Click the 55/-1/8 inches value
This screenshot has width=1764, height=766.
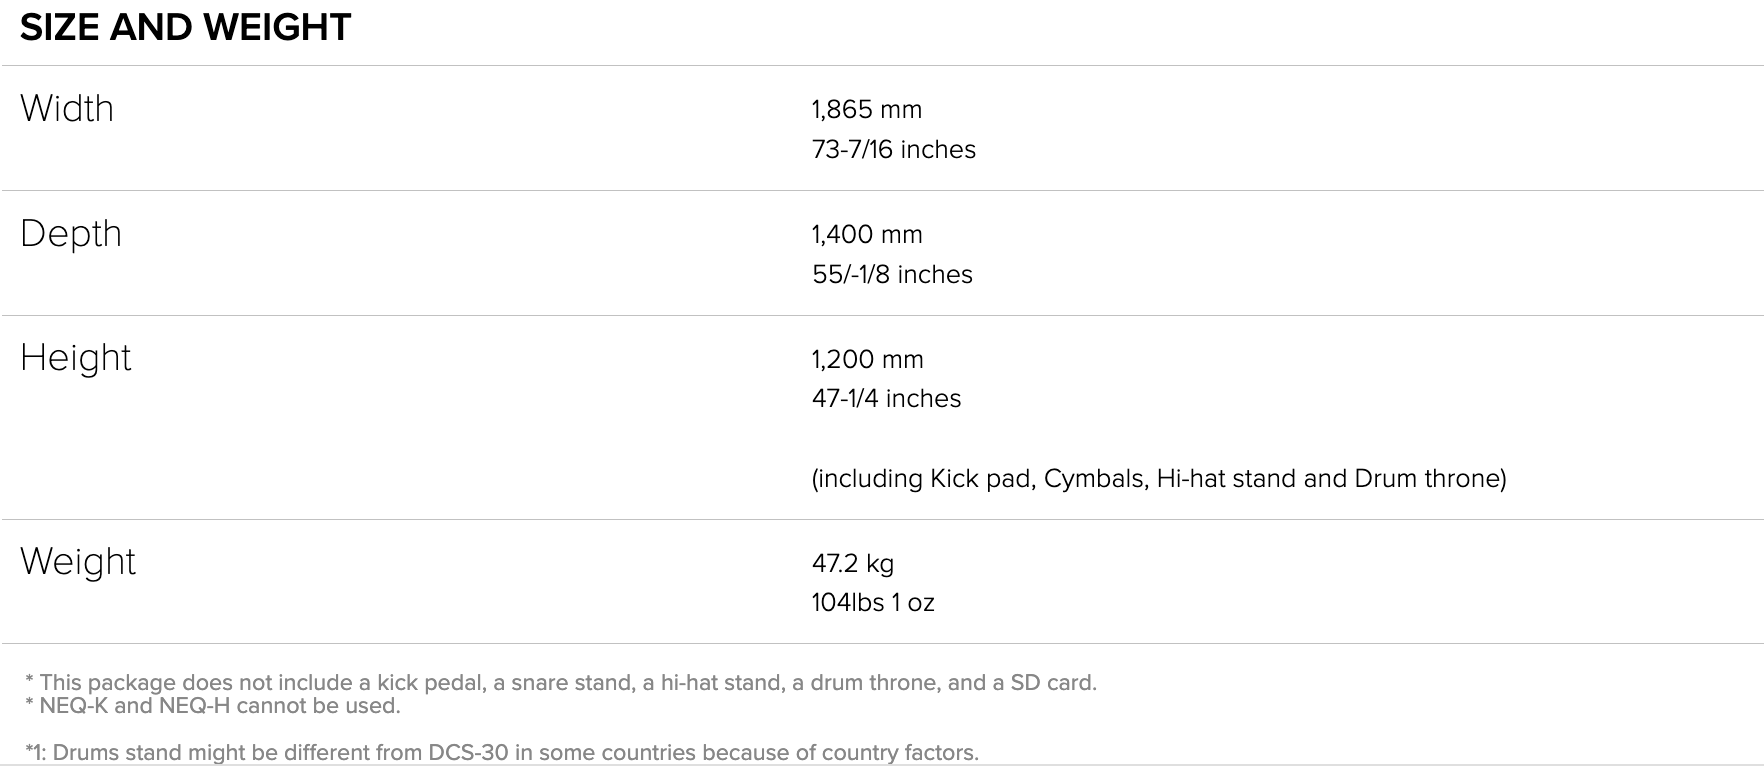[892, 274]
